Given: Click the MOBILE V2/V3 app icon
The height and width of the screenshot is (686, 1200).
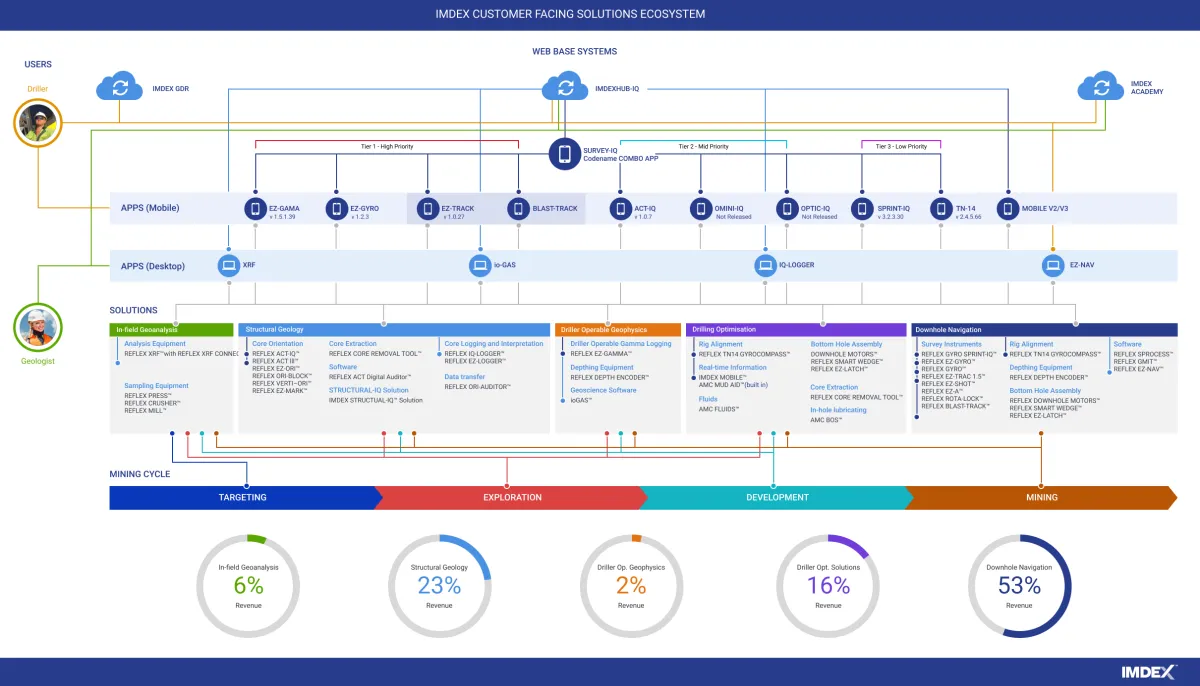Looking at the screenshot, I should pos(1007,209).
